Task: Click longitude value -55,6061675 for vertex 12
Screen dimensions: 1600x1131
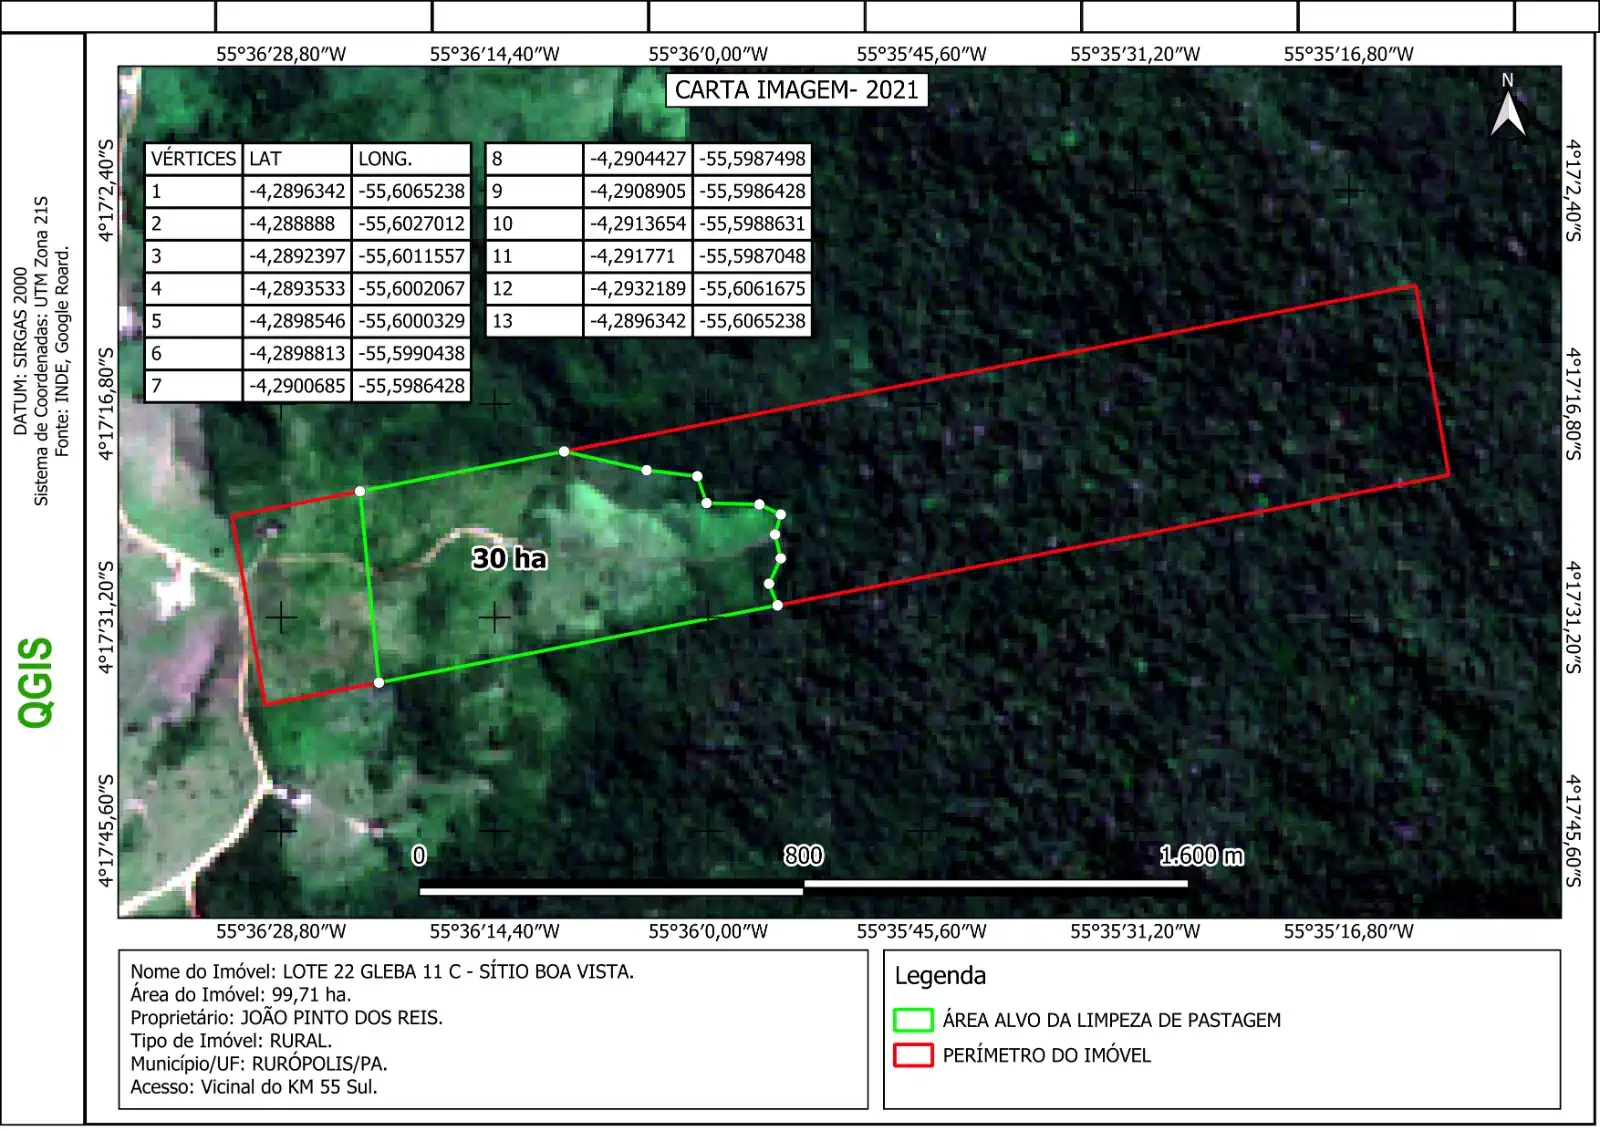Action: click(751, 289)
